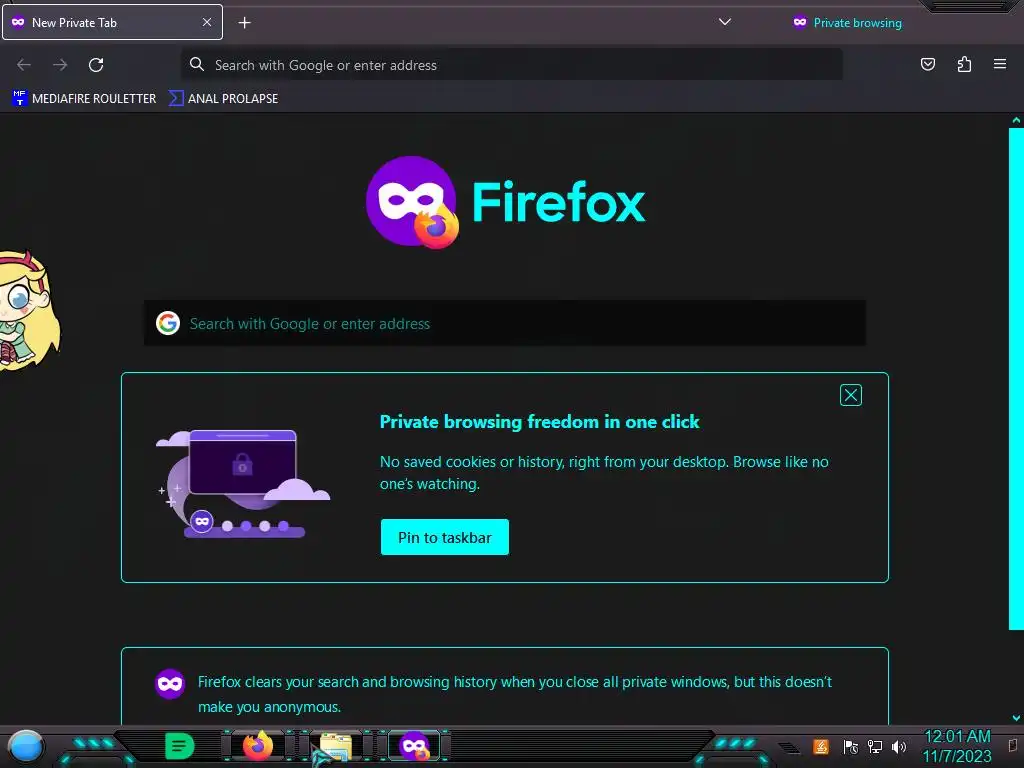Go forward with the forward arrow
Viewport: 1024px width, 768px height.
[x=60, y=65]
